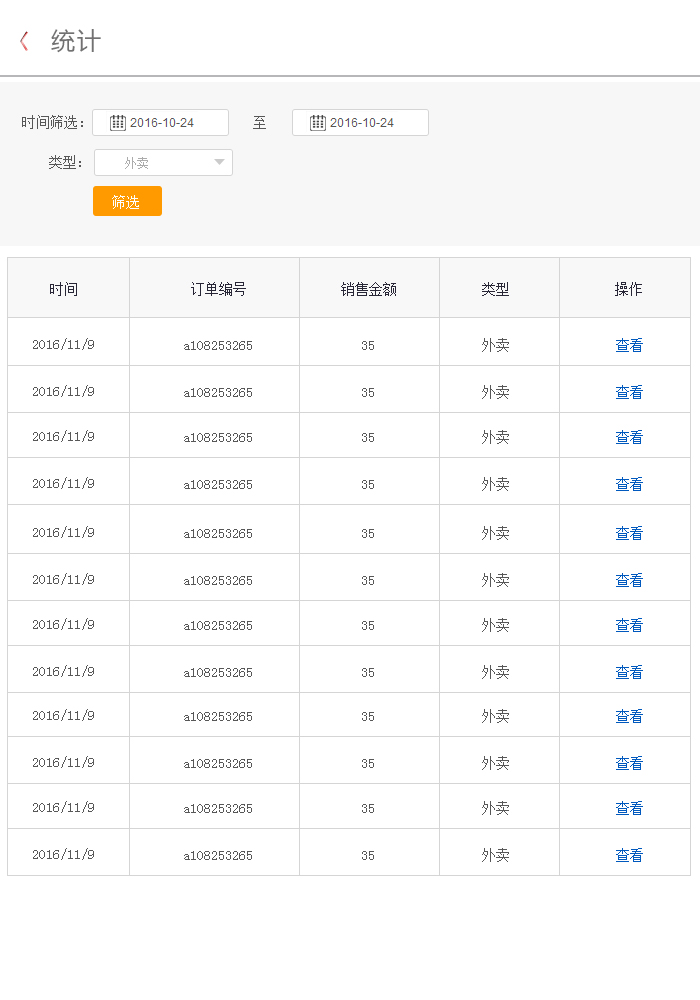Open 查看 link in the first table row
The width and height of the screenshot is (700, 1000).
click(x=629, y=346)
